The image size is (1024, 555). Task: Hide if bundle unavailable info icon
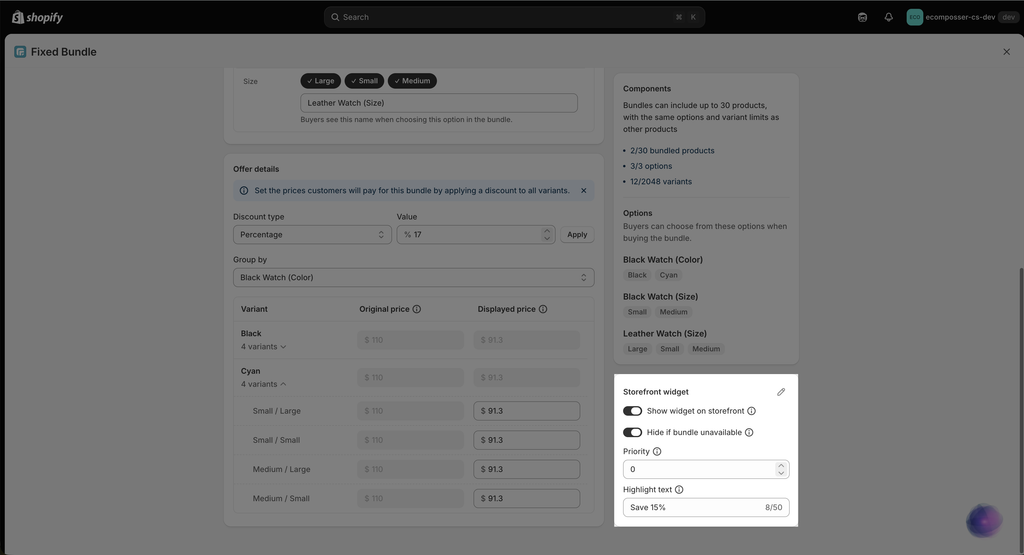tap(749, 432)
